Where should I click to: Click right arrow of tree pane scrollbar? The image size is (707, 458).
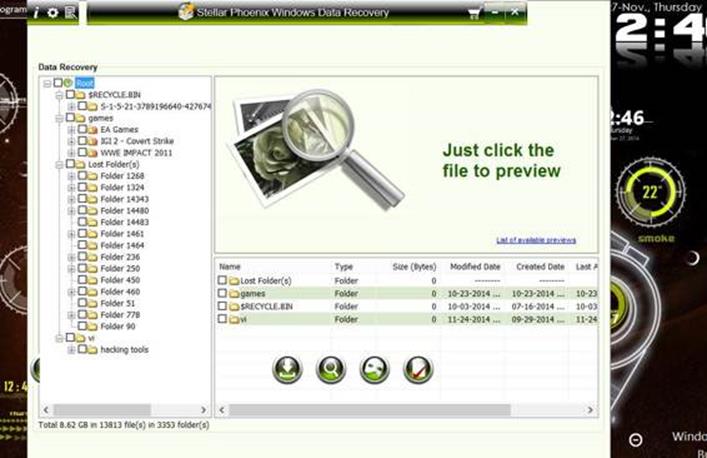[x=203, y=410]
